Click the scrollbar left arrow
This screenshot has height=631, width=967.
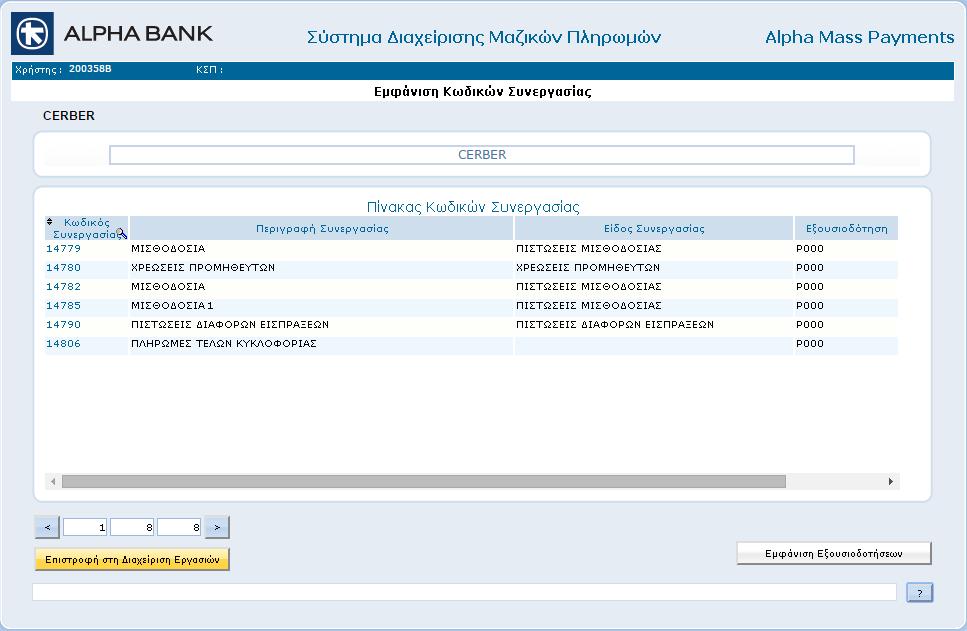point(53,481)
